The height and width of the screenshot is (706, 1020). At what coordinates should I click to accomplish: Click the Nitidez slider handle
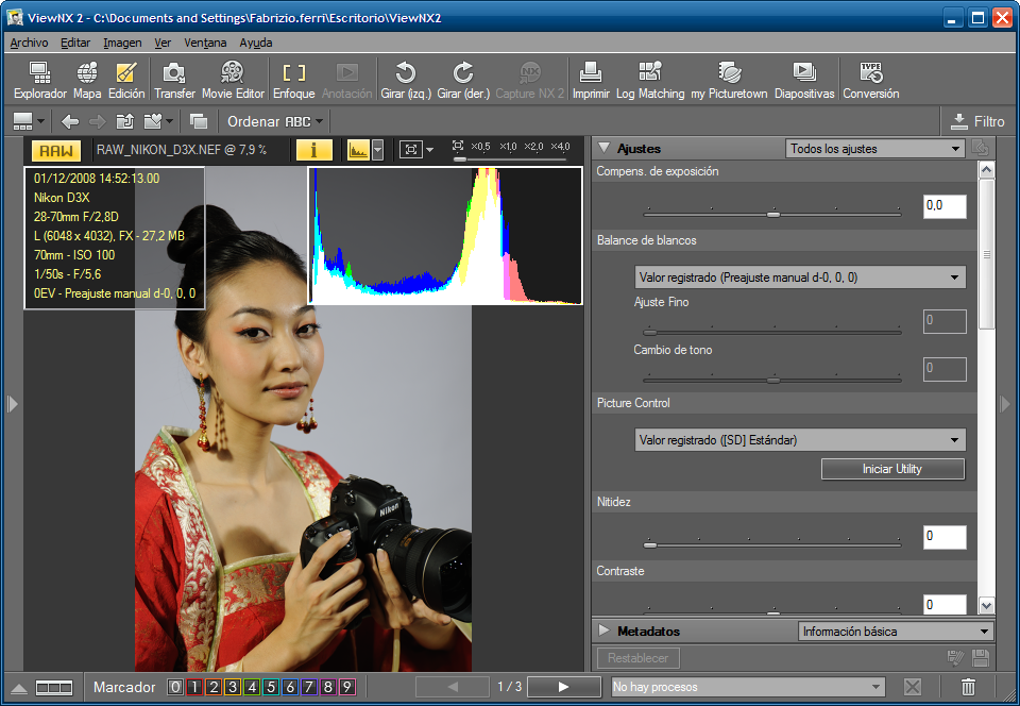point(650,545)
